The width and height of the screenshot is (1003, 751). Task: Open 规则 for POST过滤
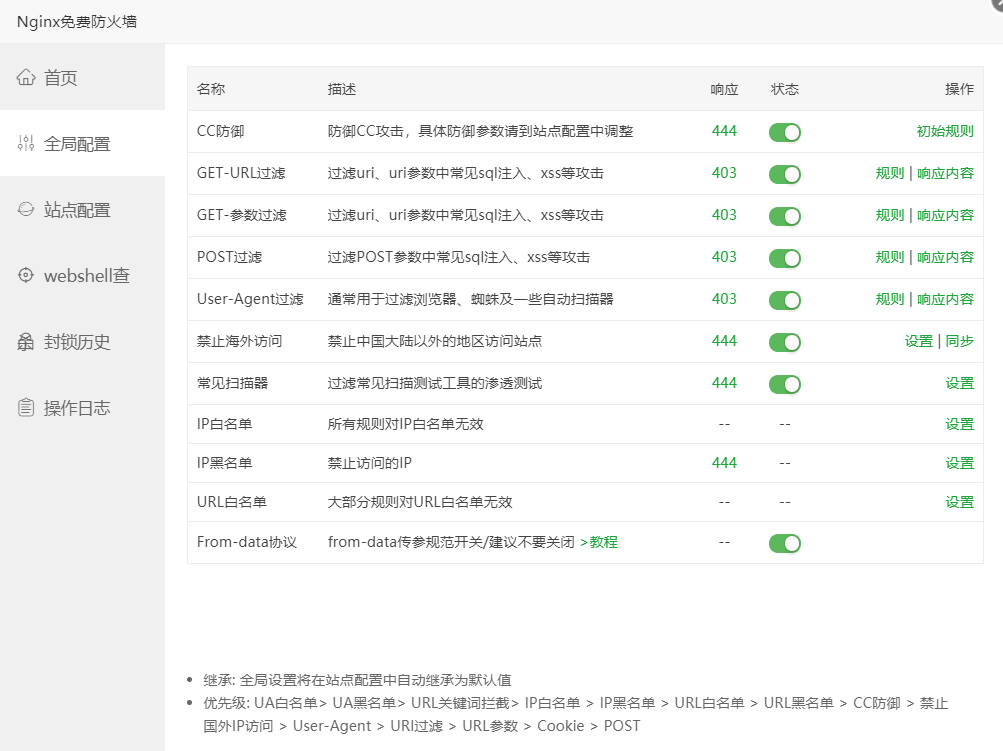[x=890, y=257]
